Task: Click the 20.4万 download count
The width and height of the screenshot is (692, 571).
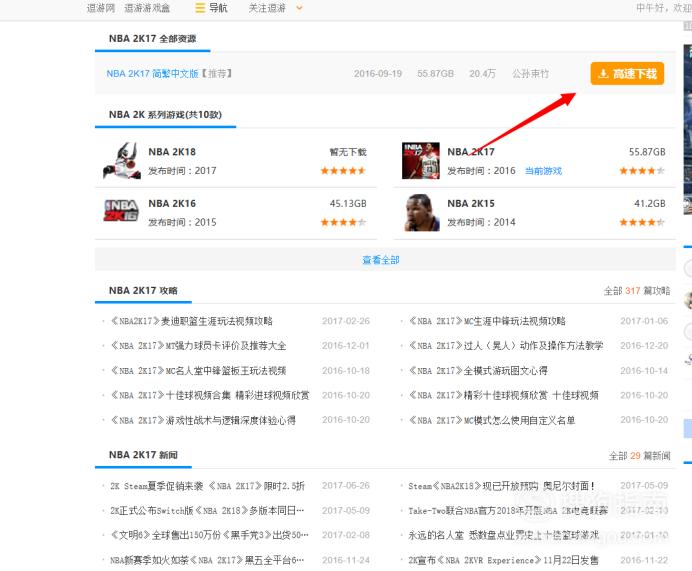Action: [482, 74]
